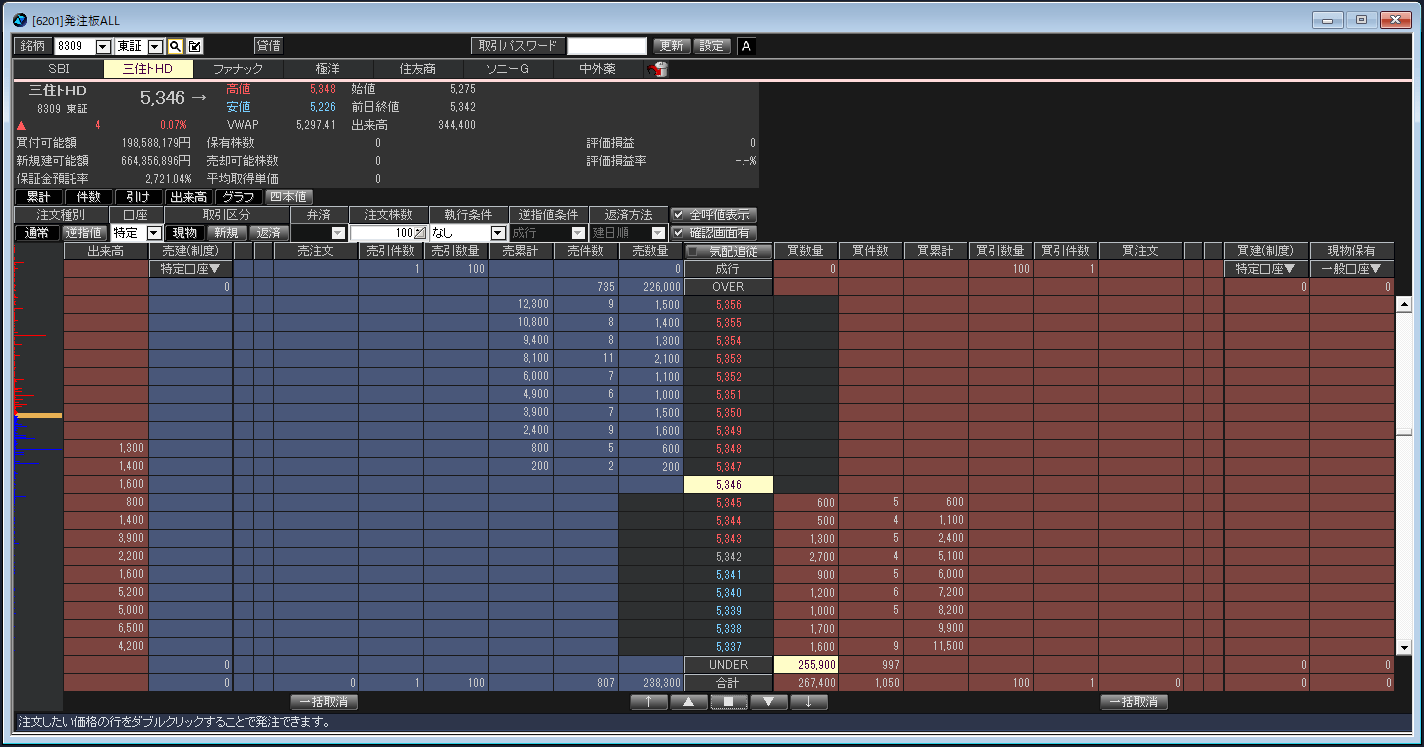Screen dimensions: 1424x747
Task: Click the 255,900 UNDER buy quantity cell
Action: pyautogui.click(x=806, y=665)
